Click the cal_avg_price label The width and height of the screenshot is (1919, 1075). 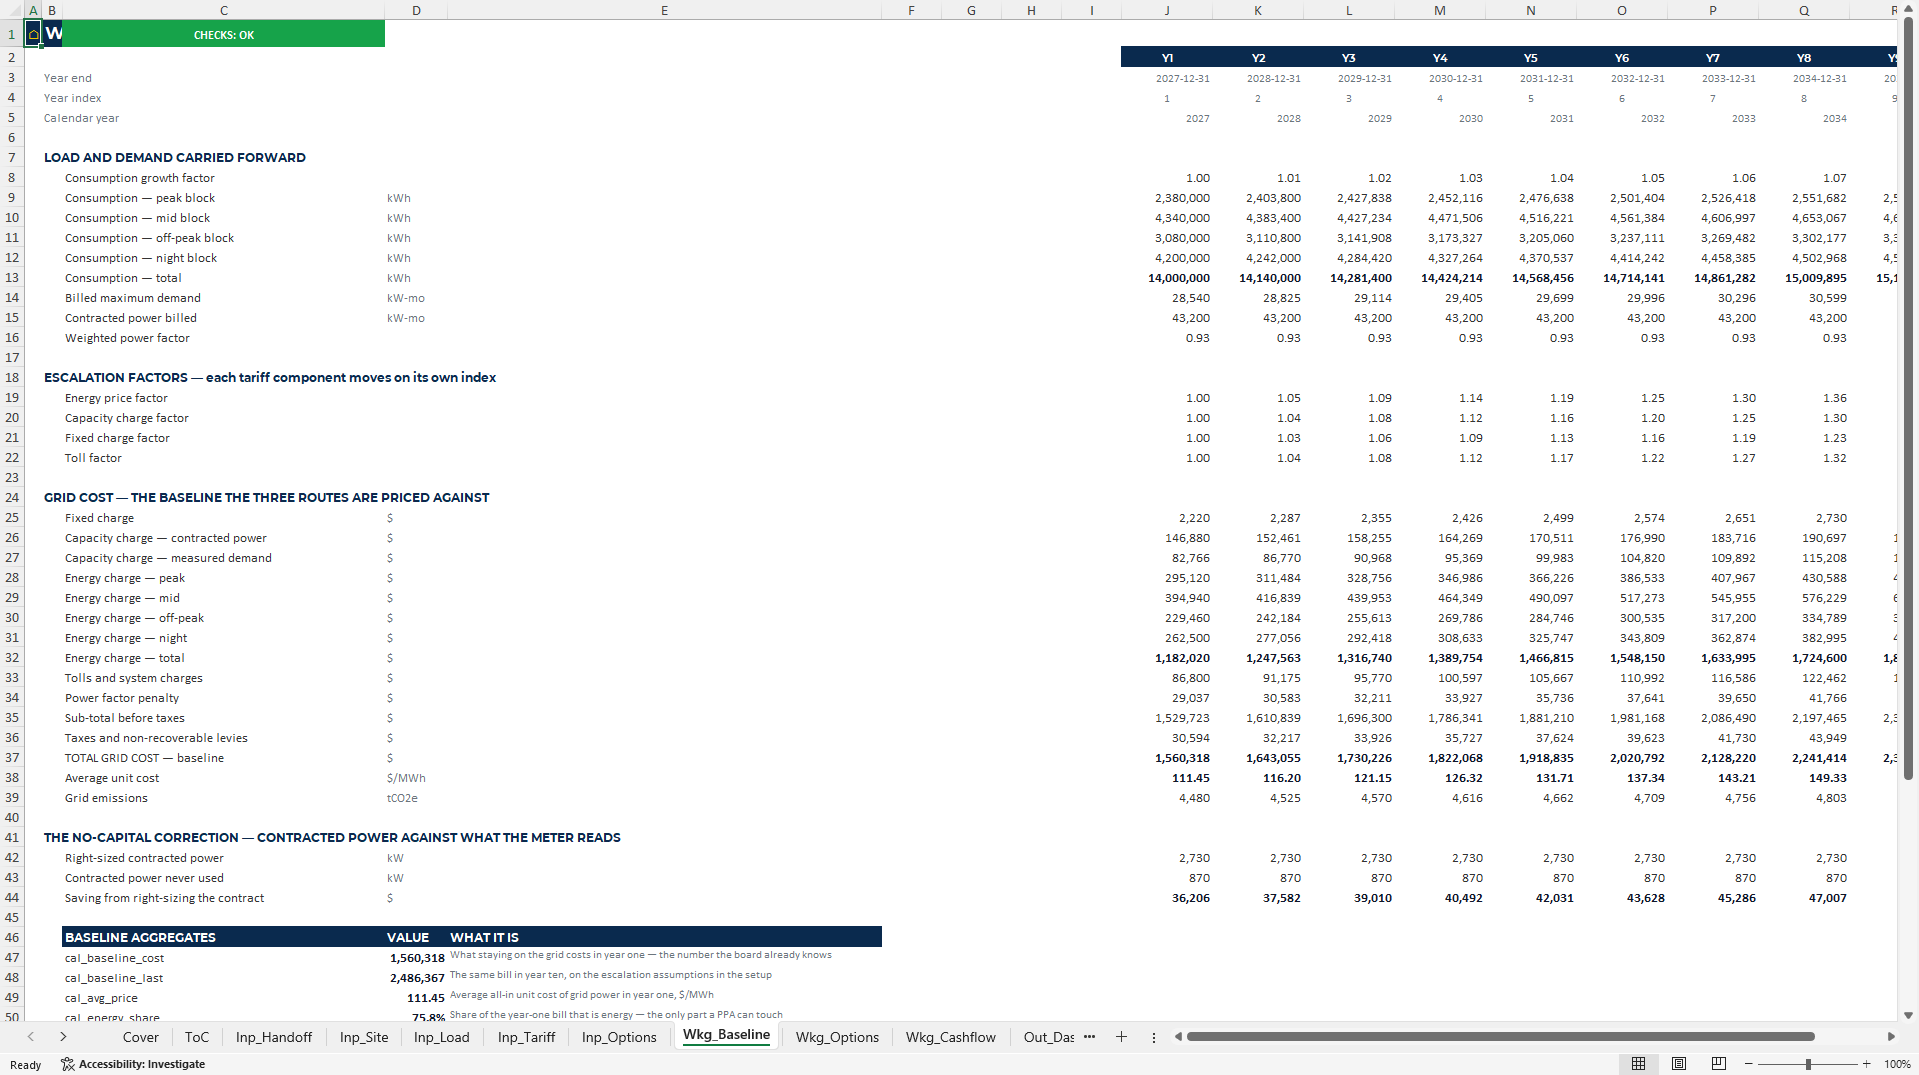[x=101, y=998]
